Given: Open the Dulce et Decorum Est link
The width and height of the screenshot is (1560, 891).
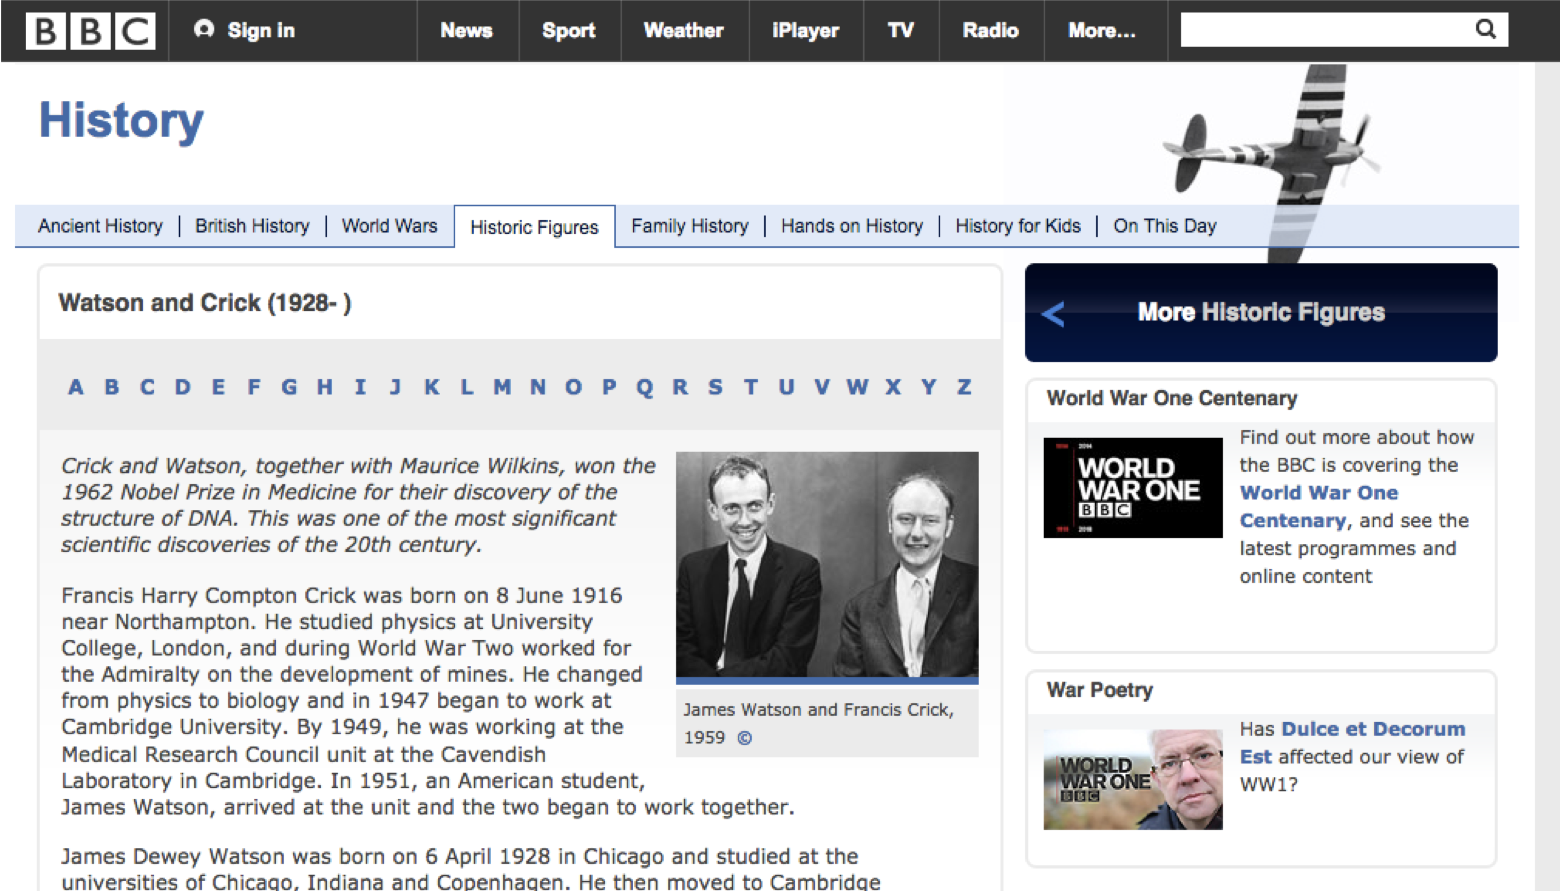Looking at the screenshot, I should click(1353, 742).
